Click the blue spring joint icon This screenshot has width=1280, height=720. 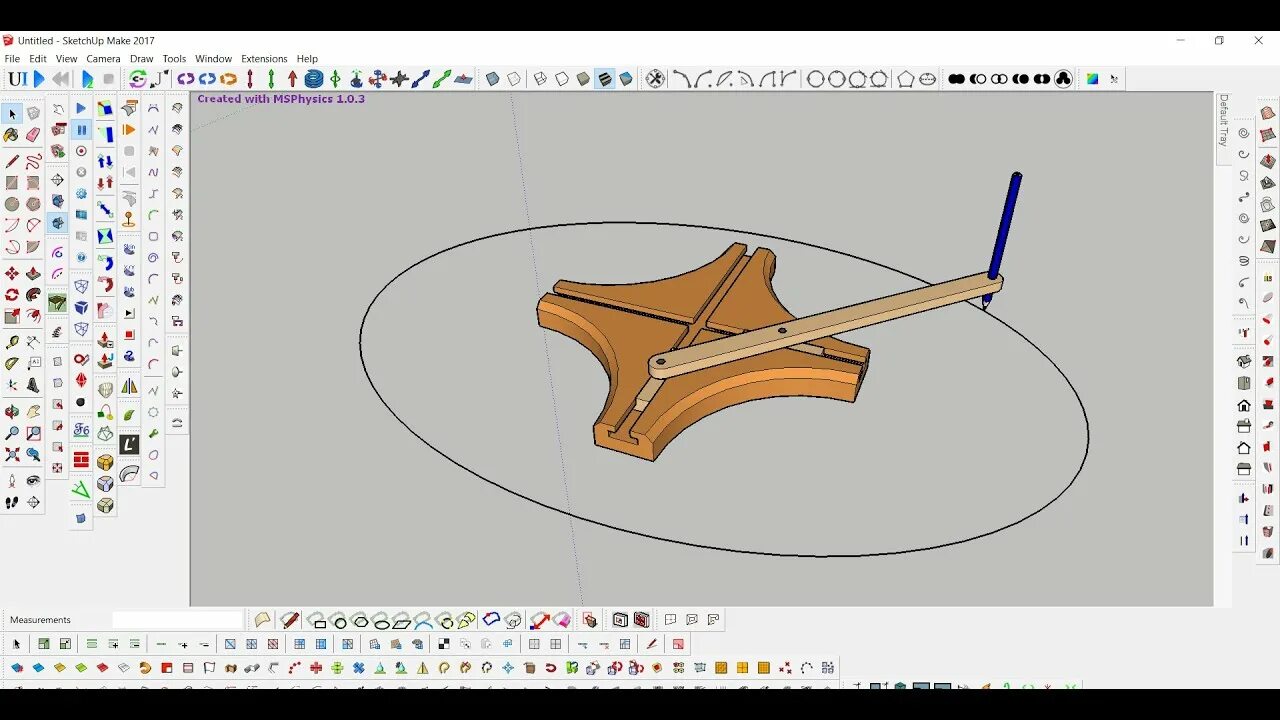(313, 79)
